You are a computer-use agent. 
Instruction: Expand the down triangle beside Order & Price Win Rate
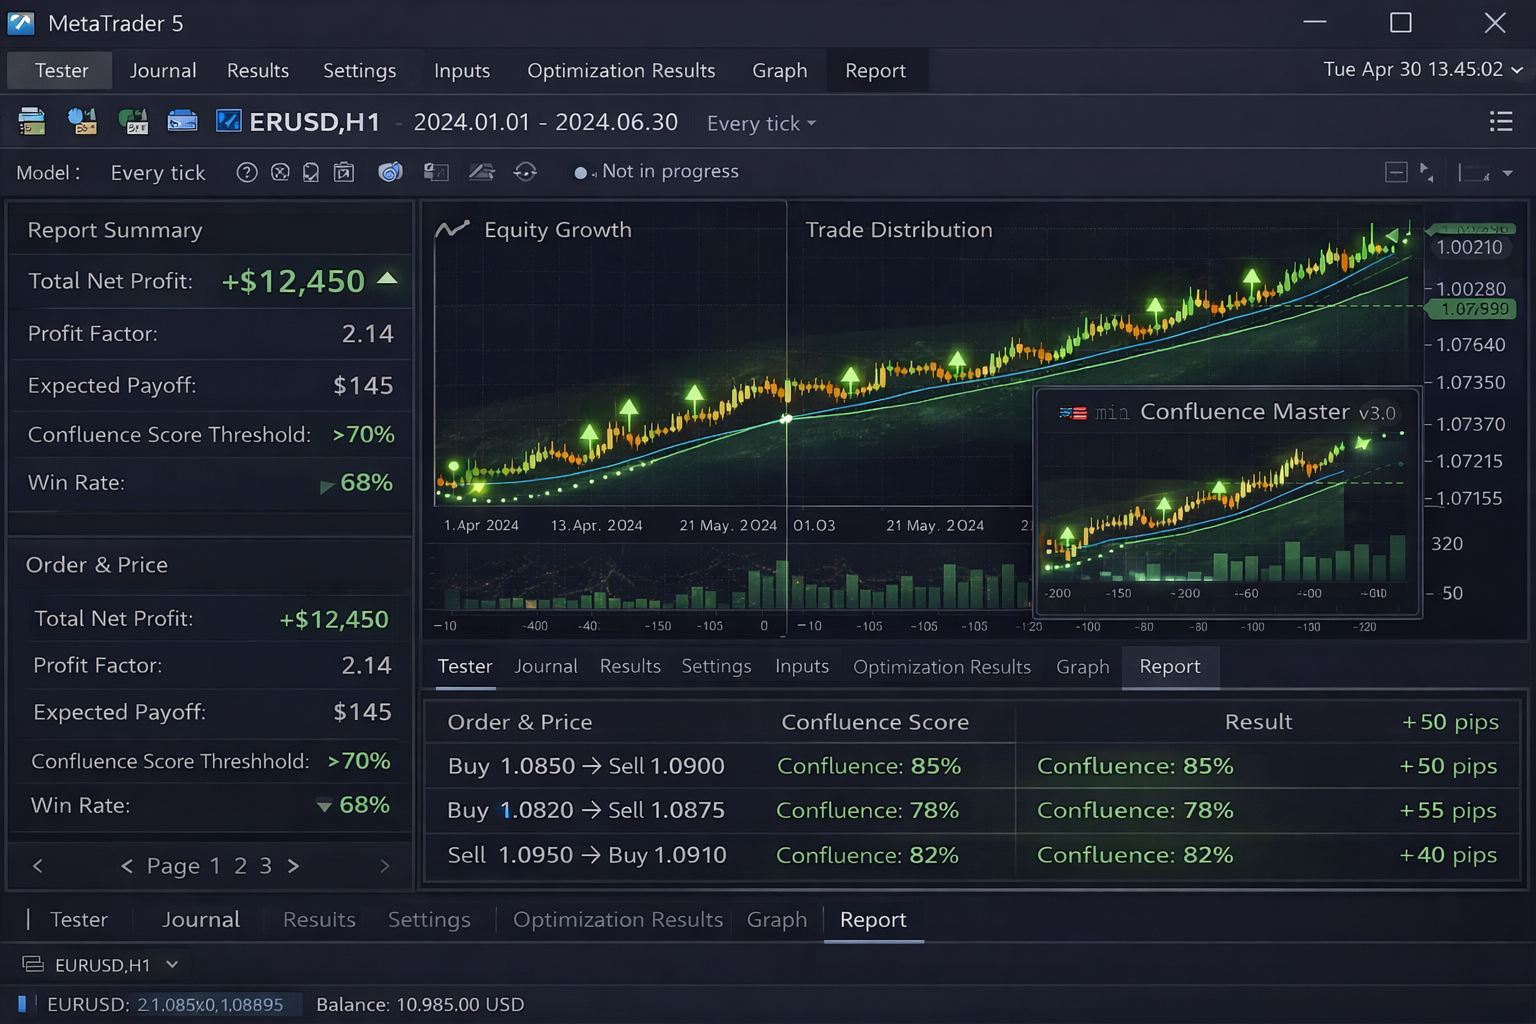pos(324,806)
